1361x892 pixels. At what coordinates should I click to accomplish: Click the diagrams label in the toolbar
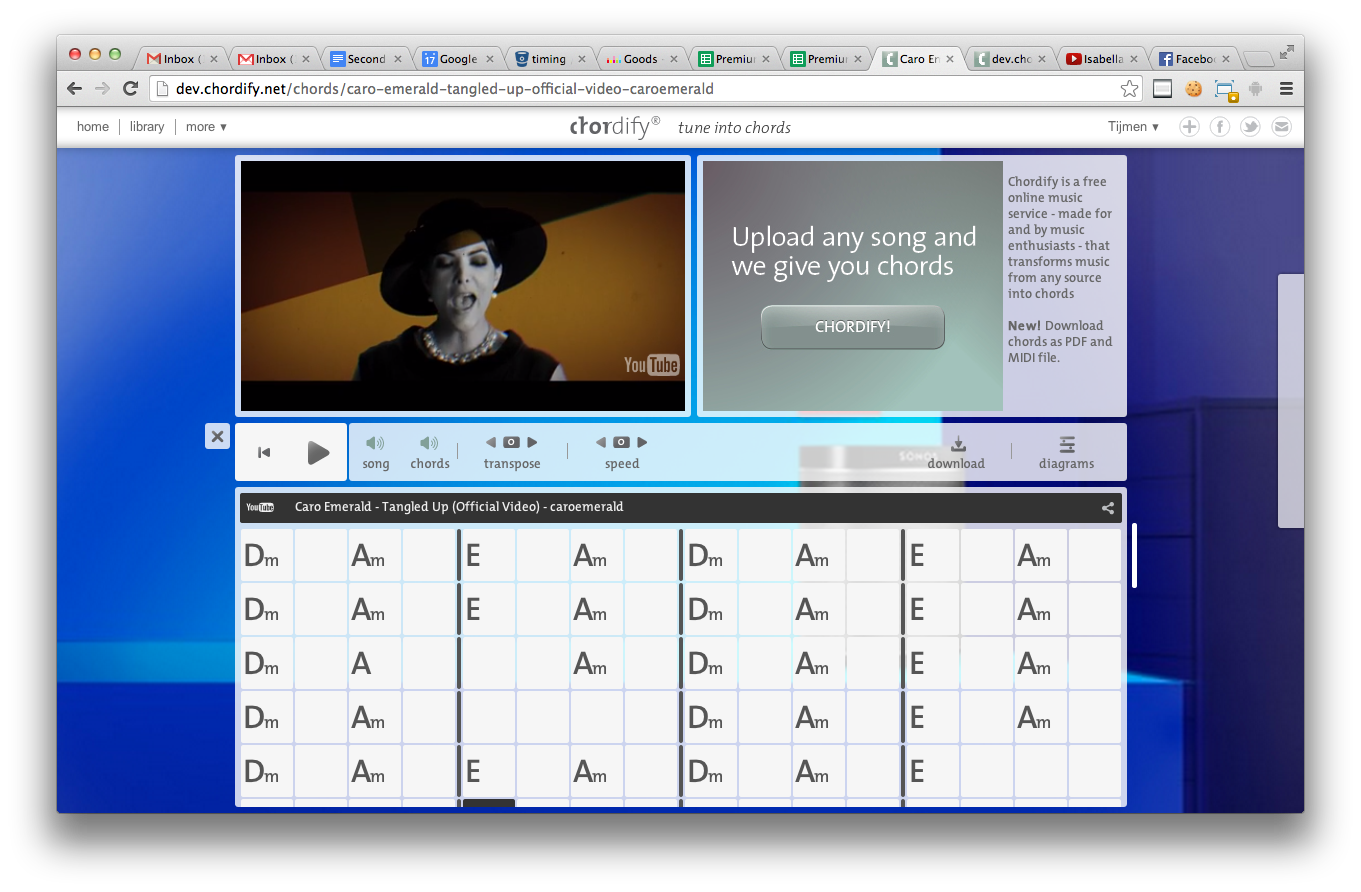pos(1066,464)
